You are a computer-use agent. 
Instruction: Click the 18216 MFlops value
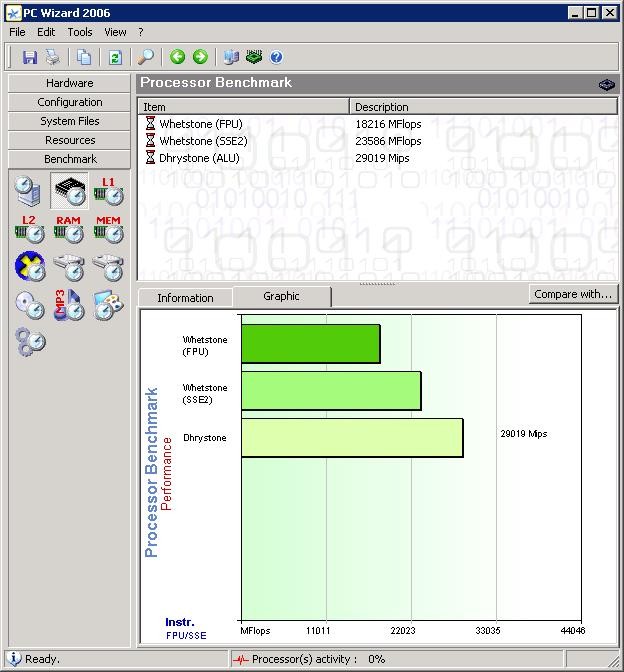coord(388,124)
